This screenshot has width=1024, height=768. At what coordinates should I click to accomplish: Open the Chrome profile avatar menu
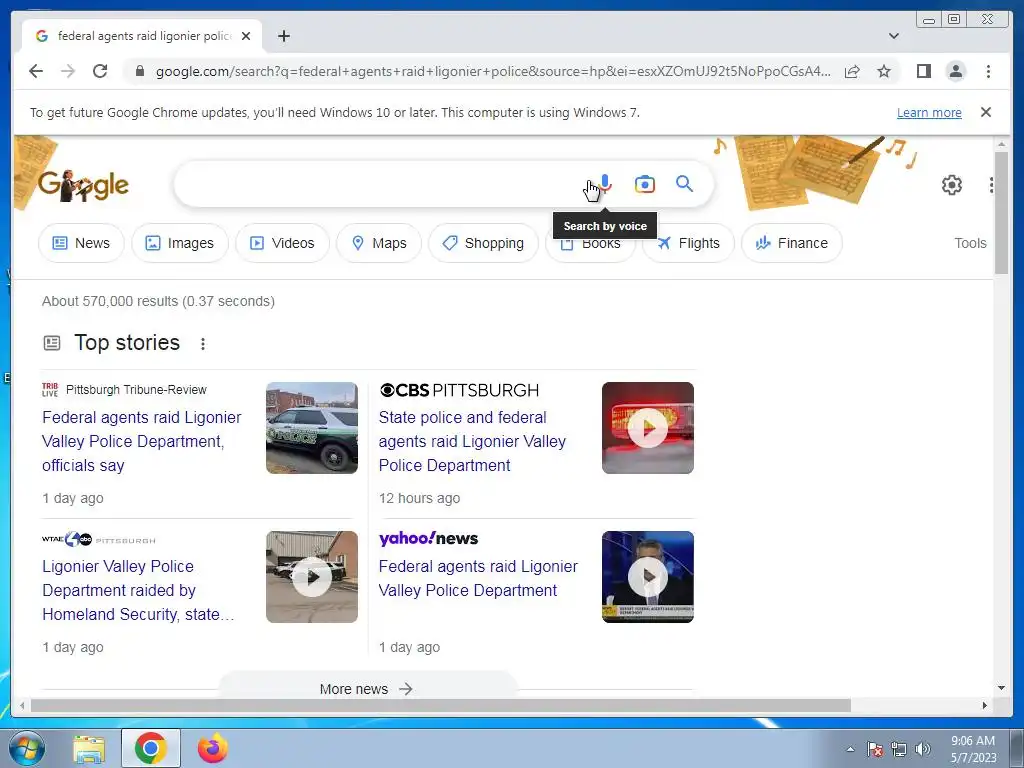tap(955, 71)
